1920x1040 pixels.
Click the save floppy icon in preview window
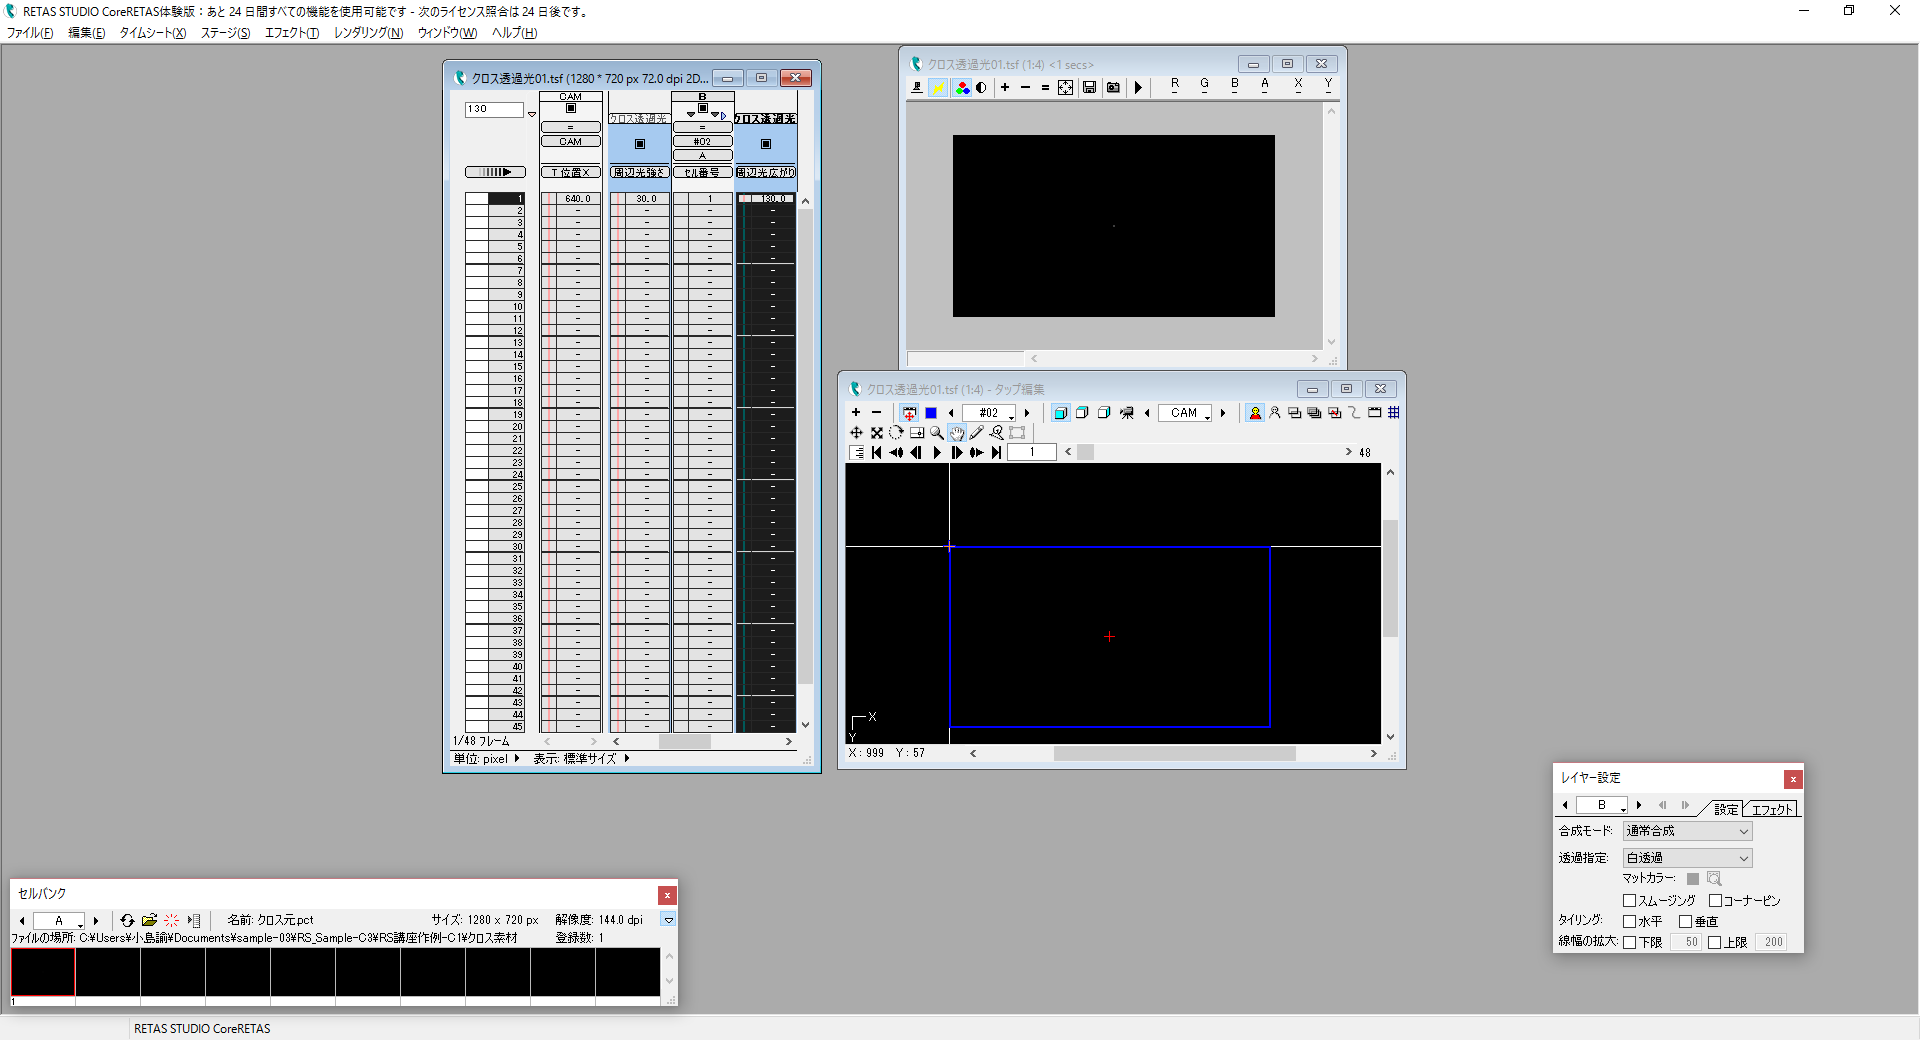coord(1090,88)
